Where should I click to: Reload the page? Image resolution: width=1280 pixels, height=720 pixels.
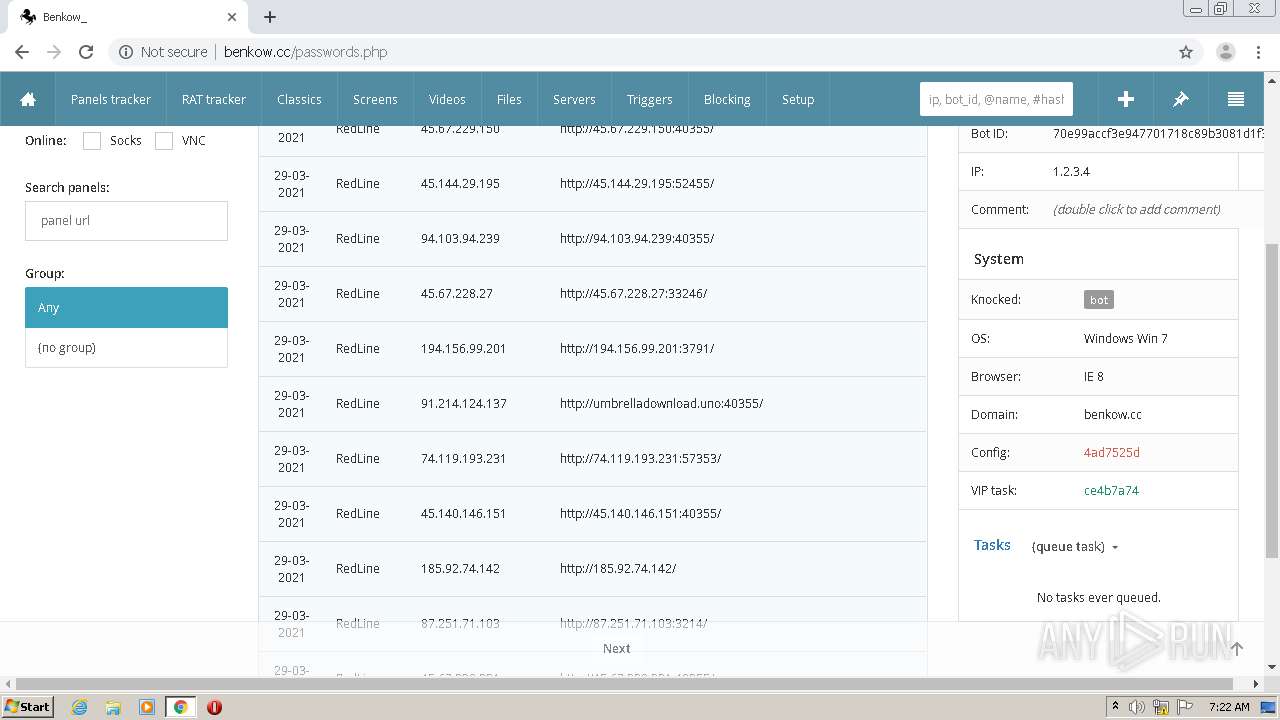(86, 52)
